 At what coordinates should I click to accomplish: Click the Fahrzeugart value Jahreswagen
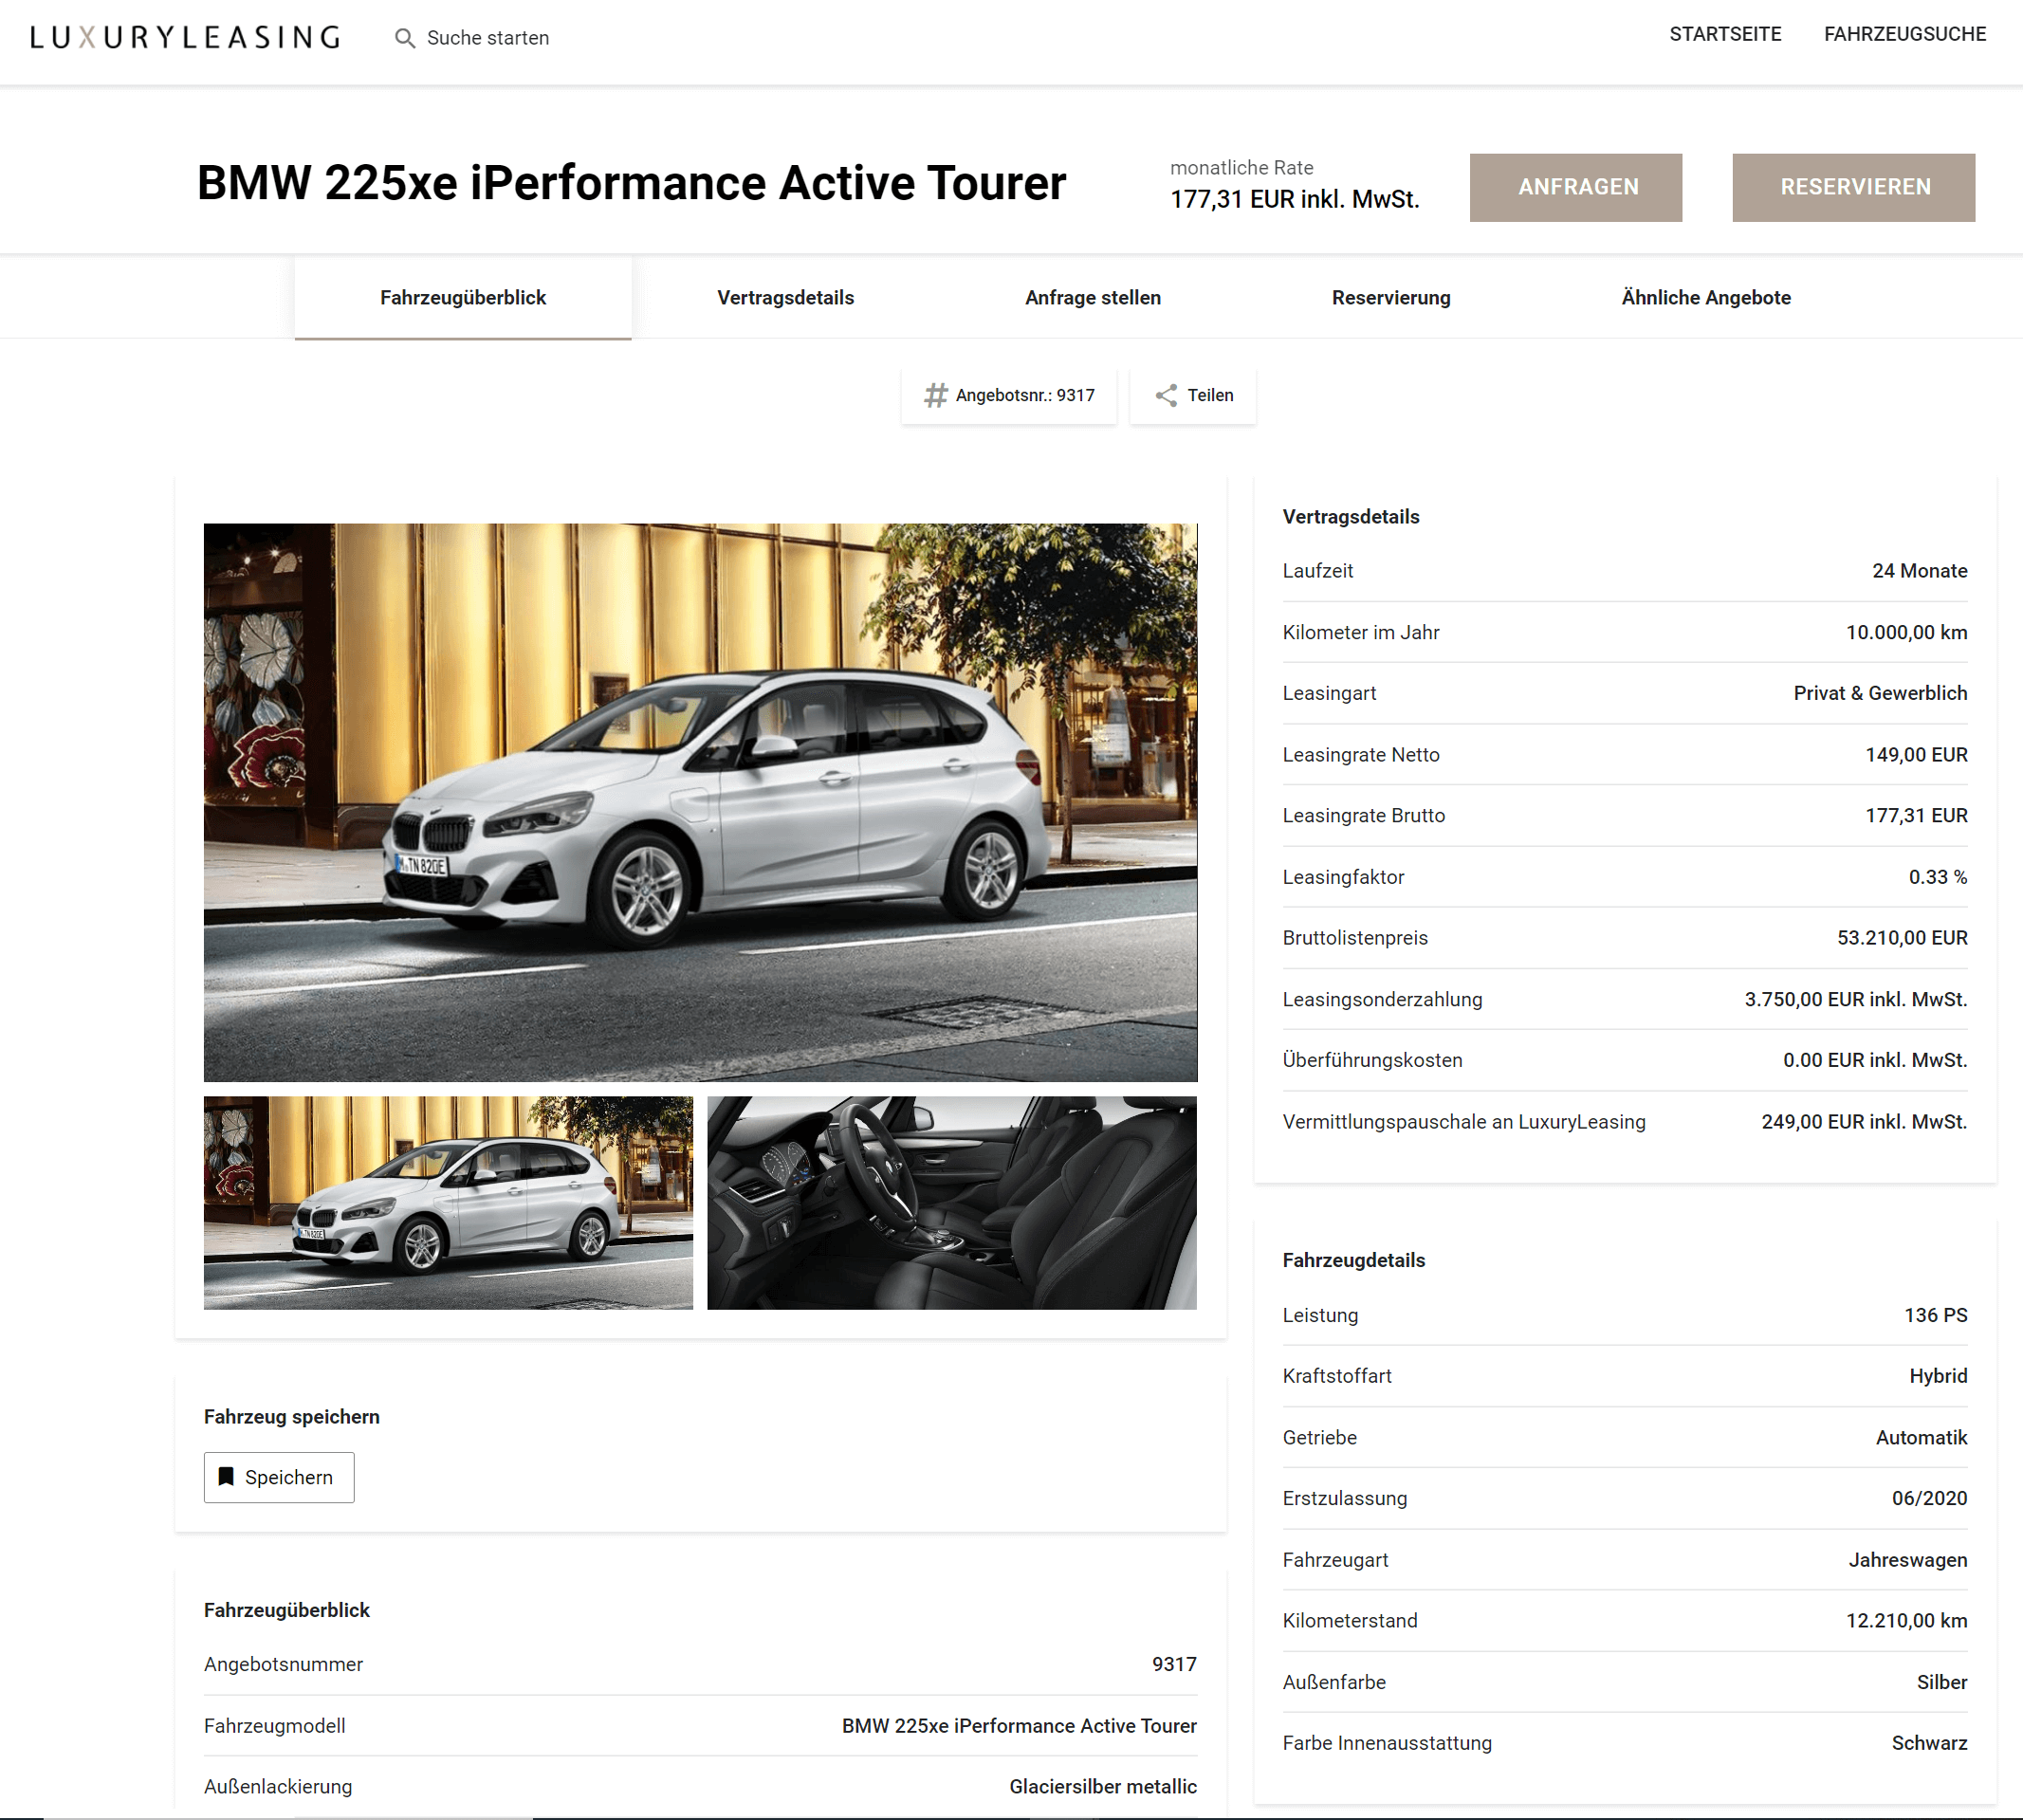[1907, 1560]
